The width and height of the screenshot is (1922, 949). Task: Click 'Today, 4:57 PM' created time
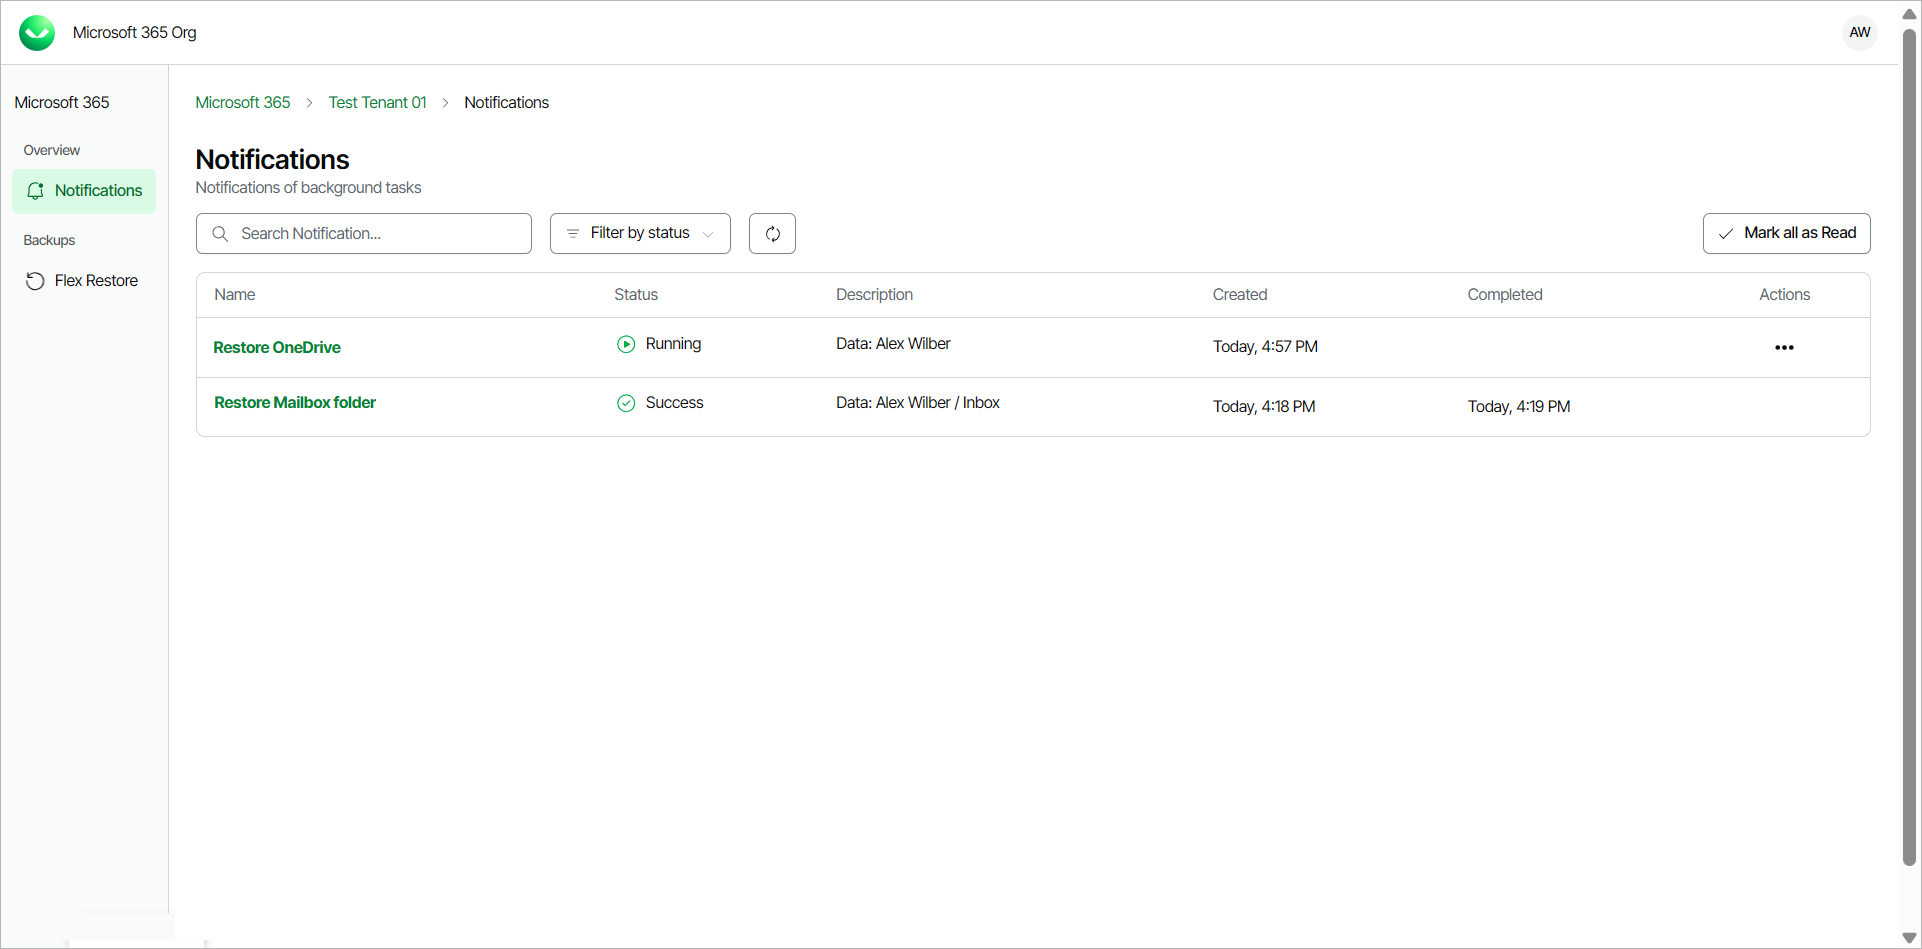pyautogui.click(x=1265, y=346)
